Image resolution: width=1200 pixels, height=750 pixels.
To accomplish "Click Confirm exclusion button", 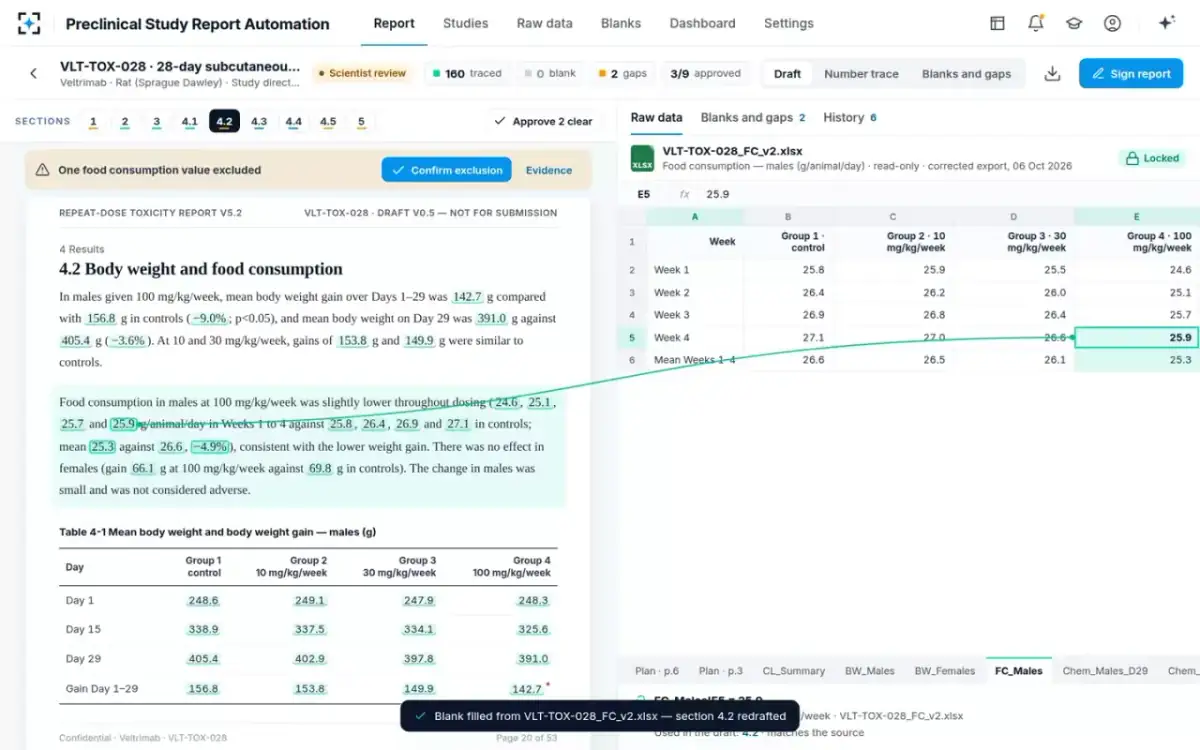I will point(447,170).
